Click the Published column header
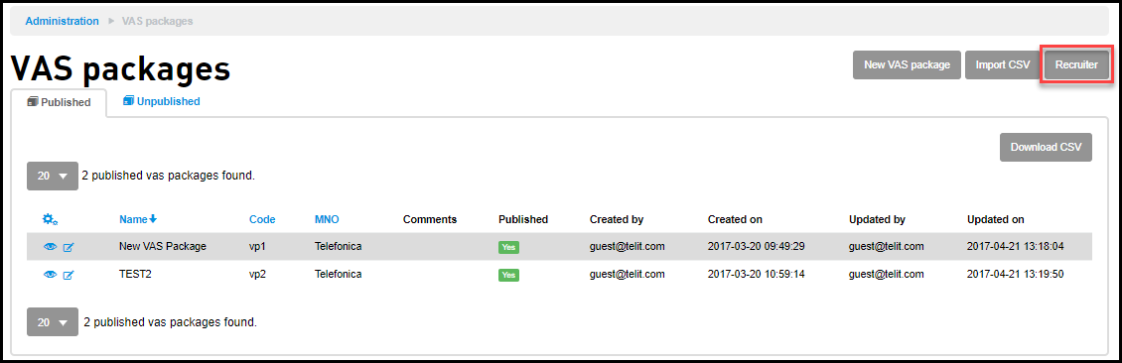This screenshot has height=363, width=1122. 523,219
